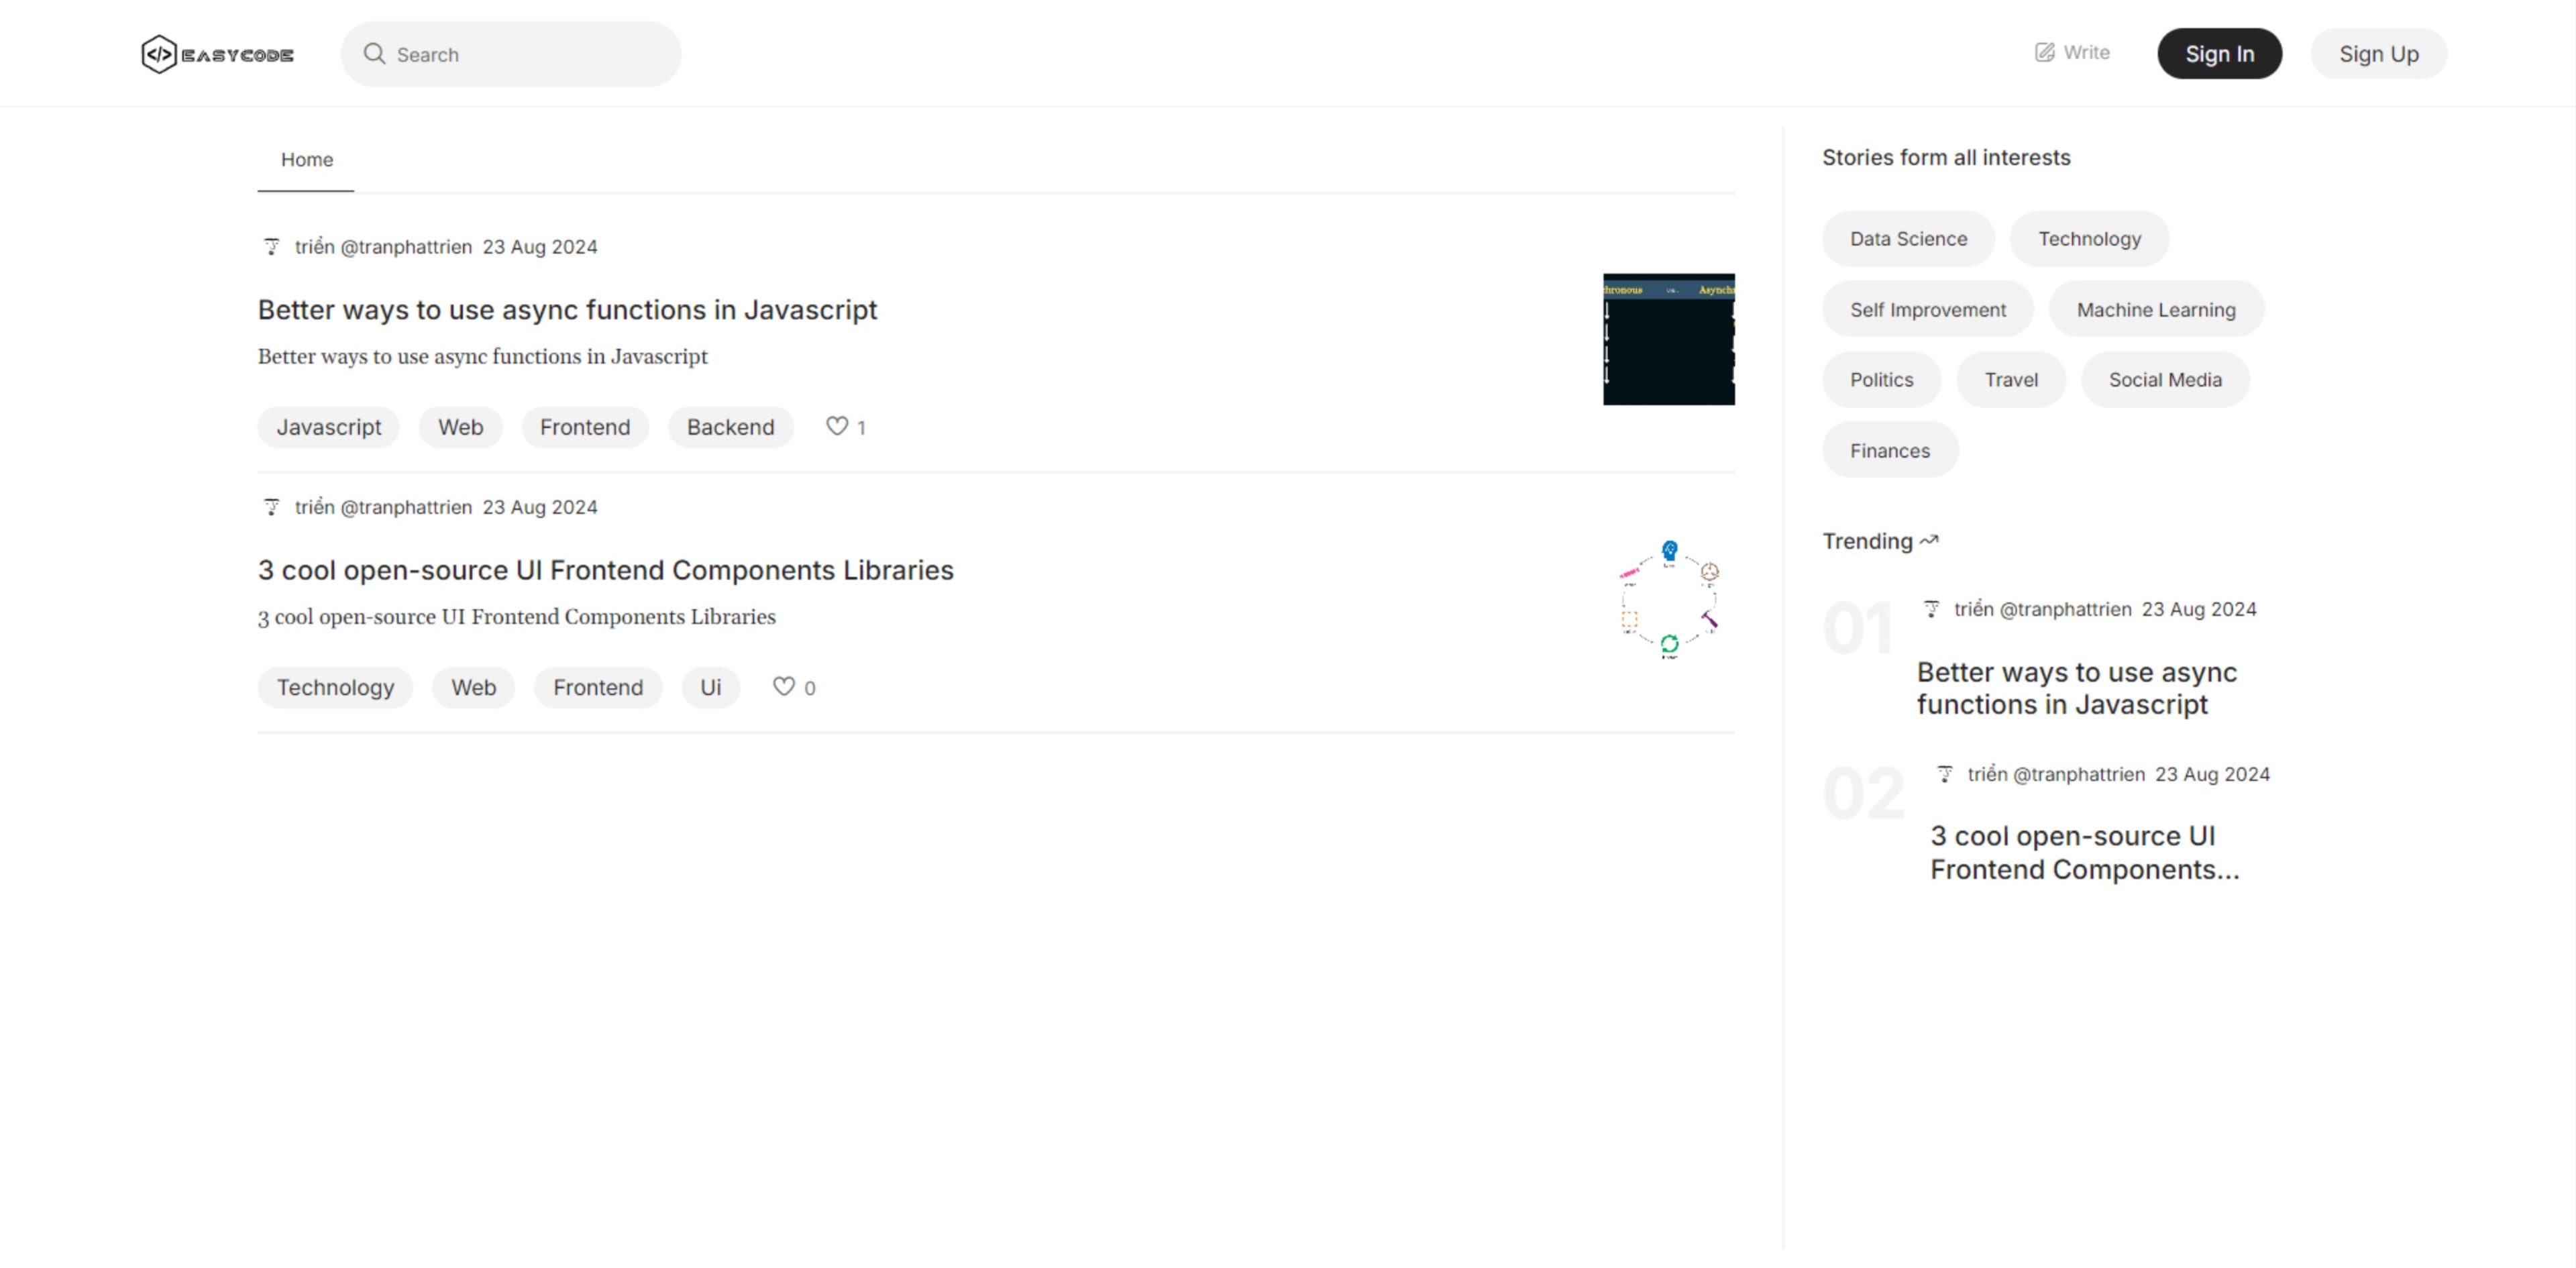Click the EasyCode logo icon
The height and width of the screenshot is (1268, 2576).
[159, 54]
